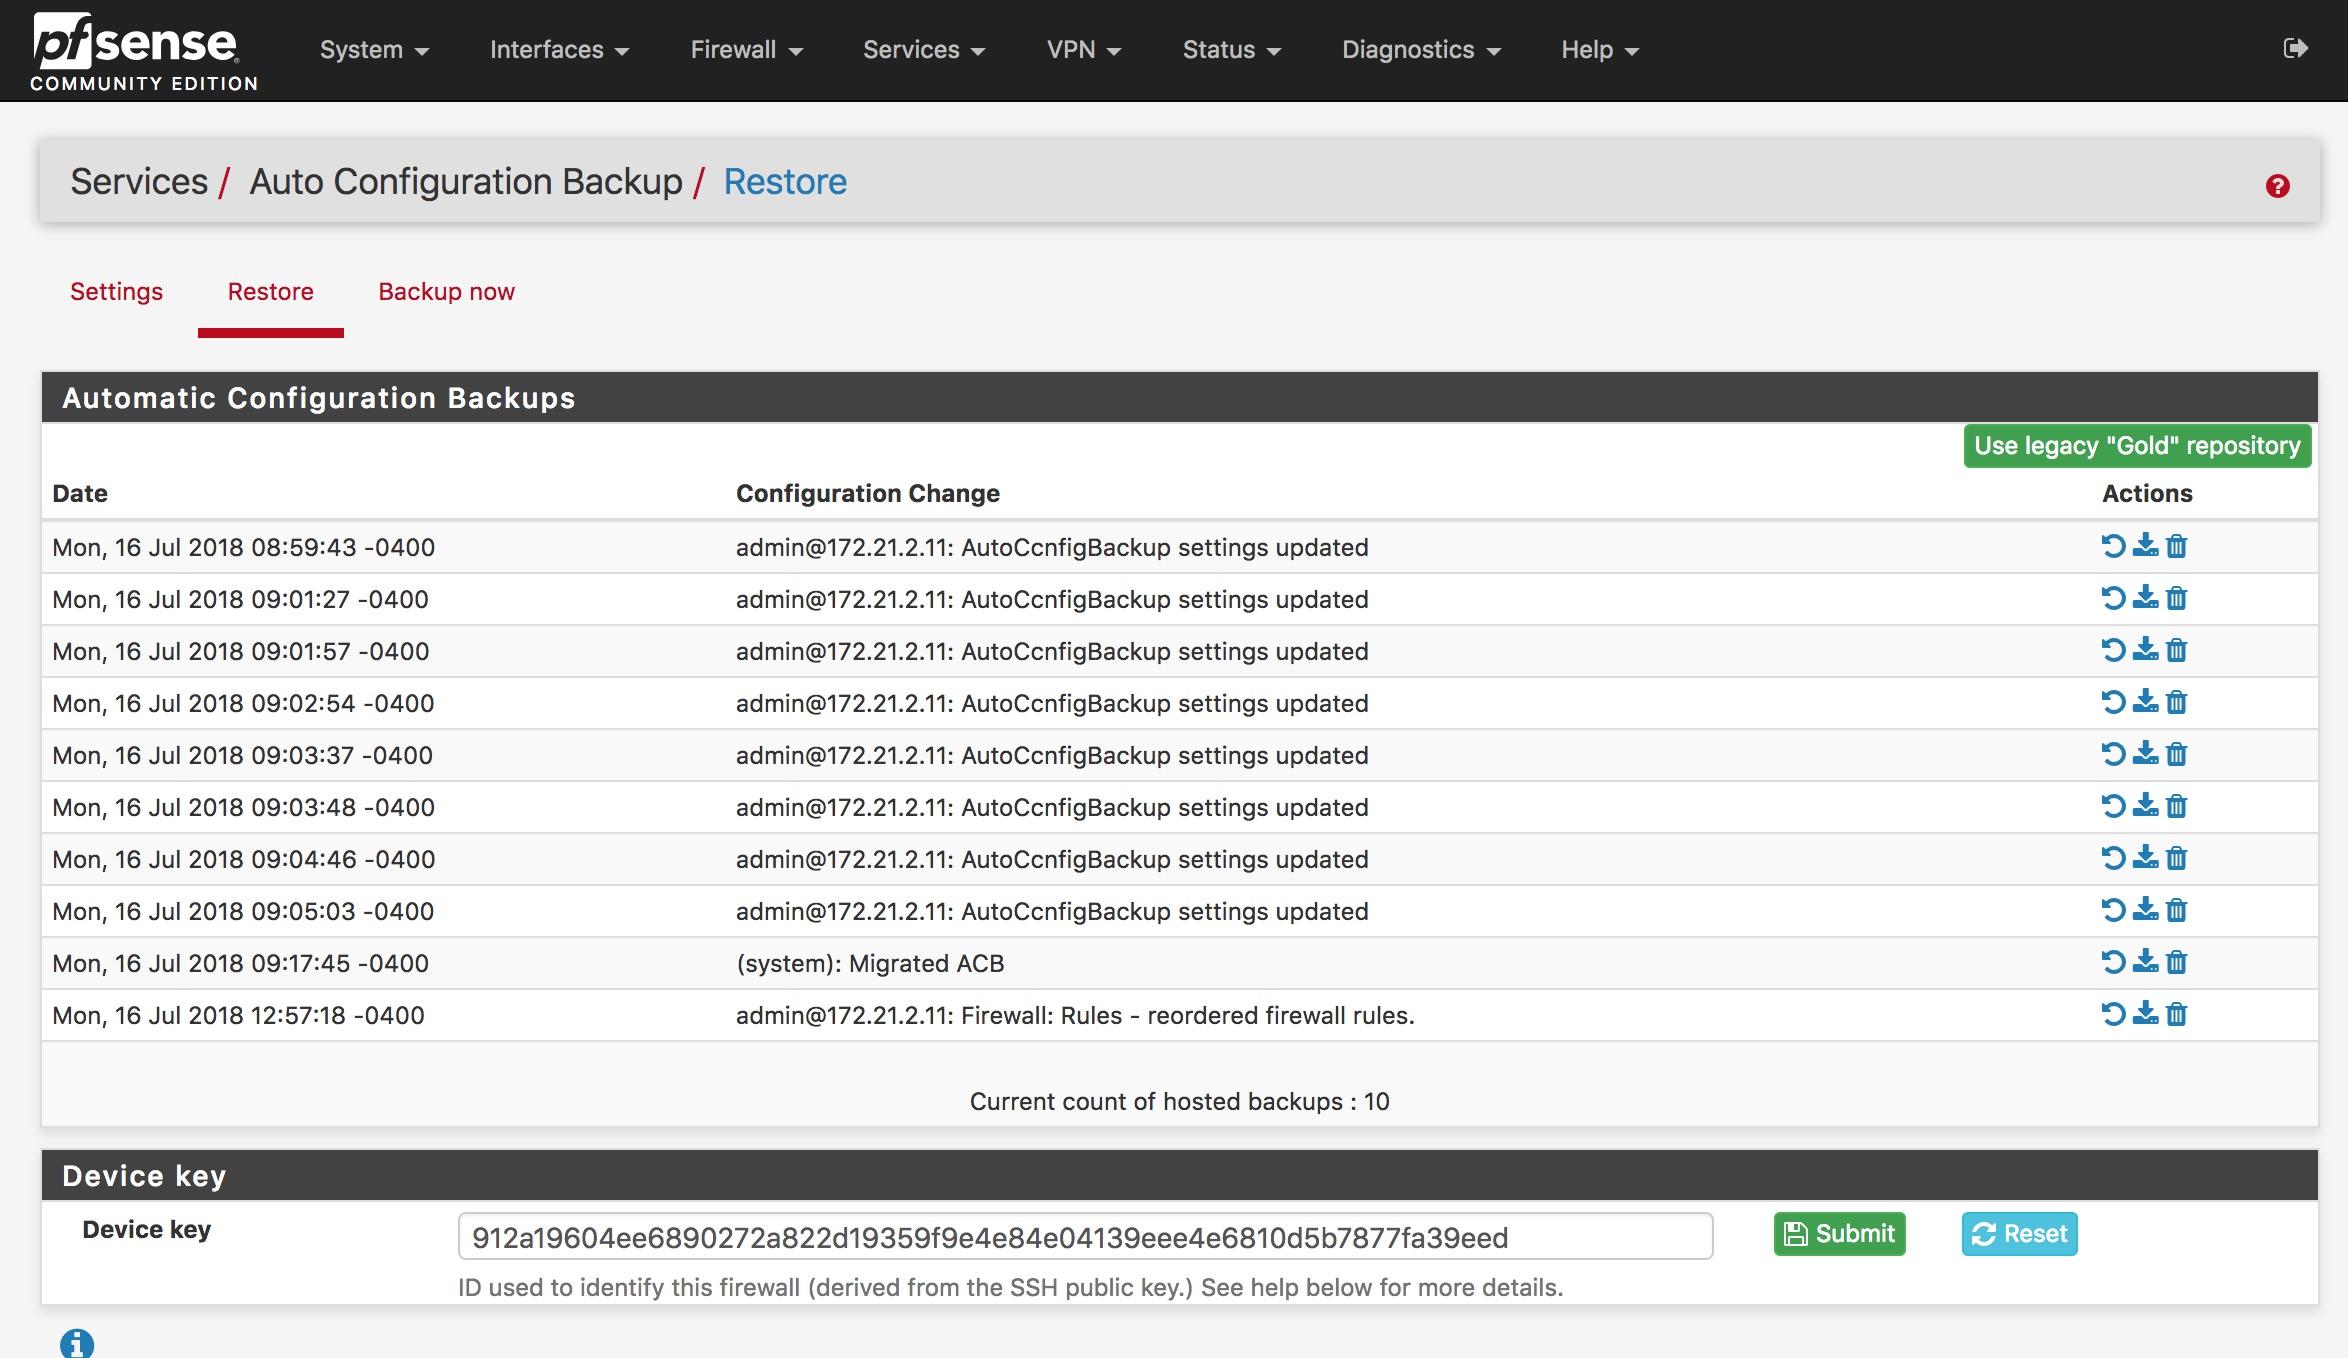Click delete icon for 09:03:48 backup entry
This screenshot has width=2348, height=1358.
pyautogui.click(x=2175, y=805)
